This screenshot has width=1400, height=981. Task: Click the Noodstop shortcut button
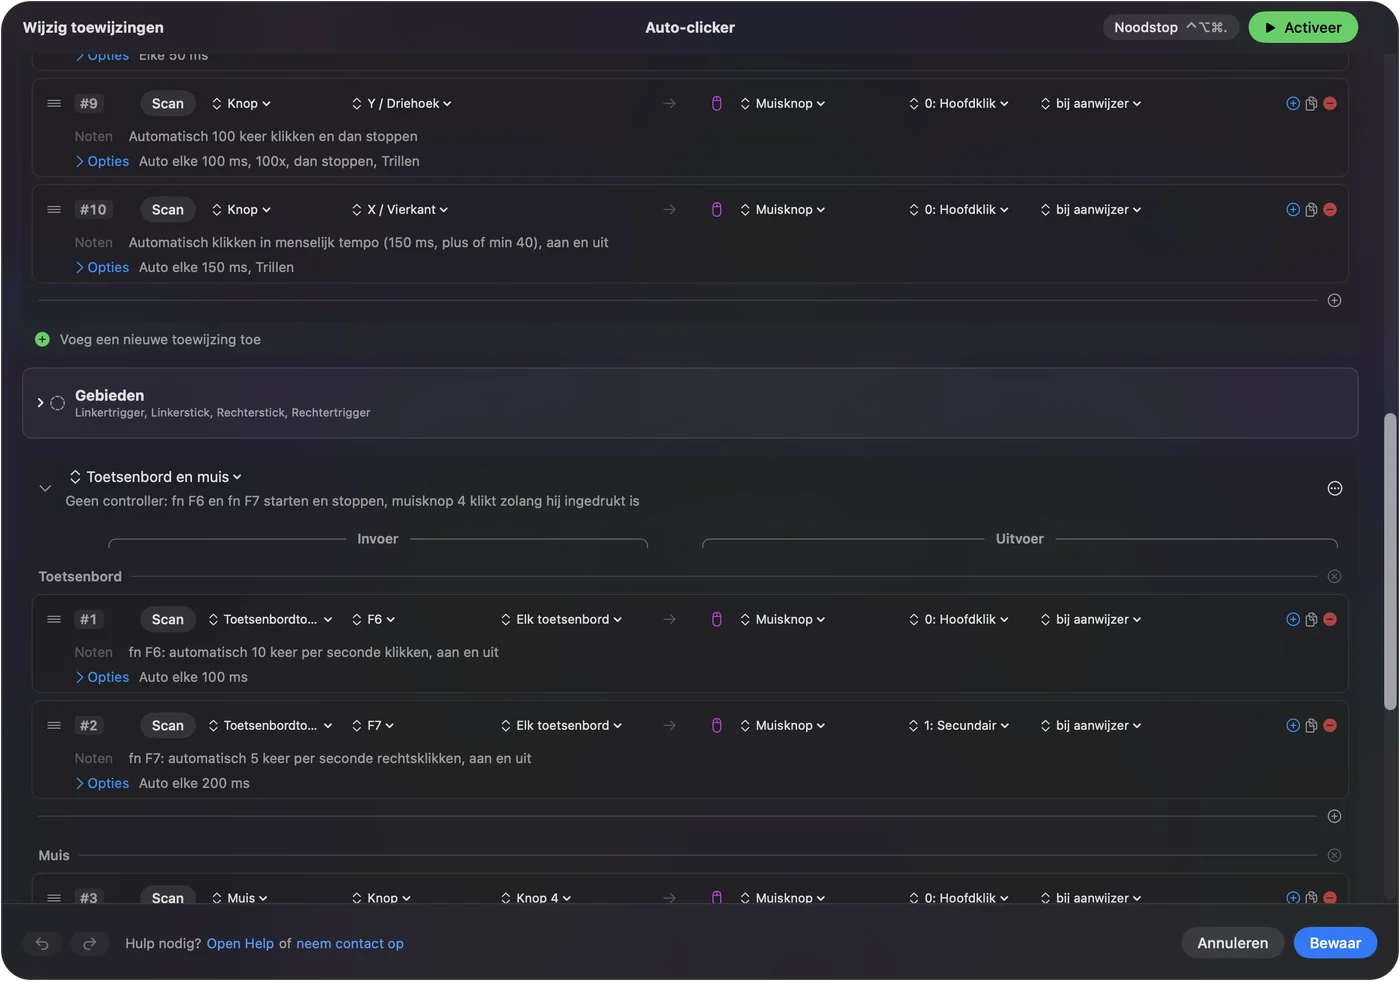[x=1171, y=28]
